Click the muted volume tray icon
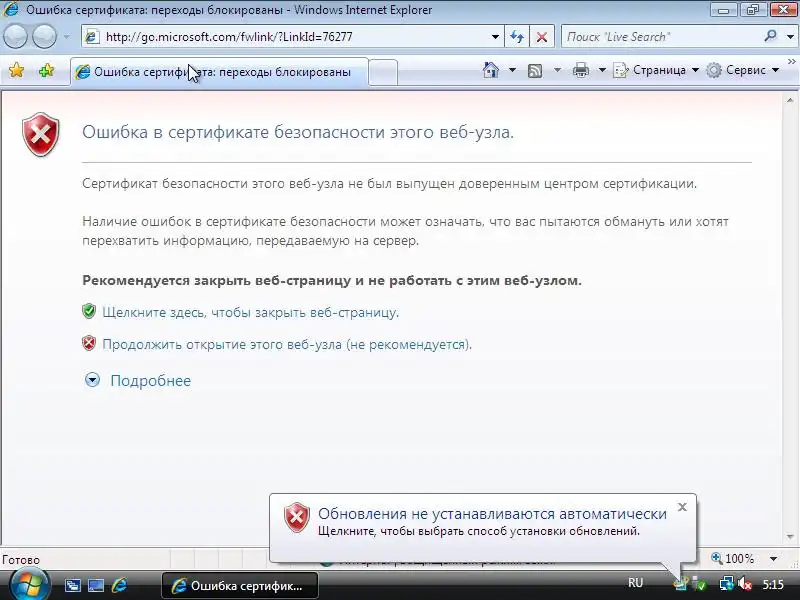The width and height of the screenshot is (800, 600). [745, 584]
